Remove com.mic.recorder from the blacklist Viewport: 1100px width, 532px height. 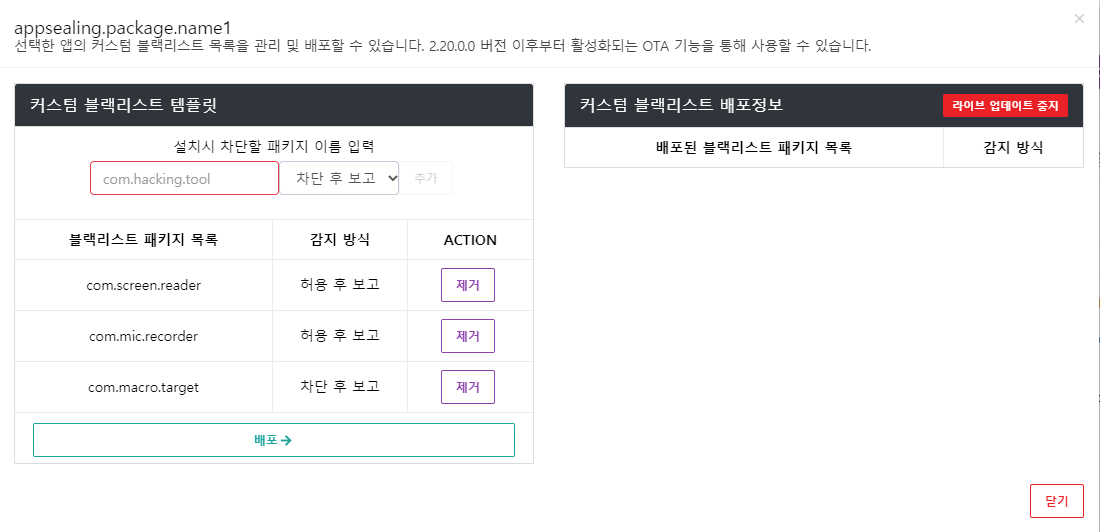click(x=468, y=336)
